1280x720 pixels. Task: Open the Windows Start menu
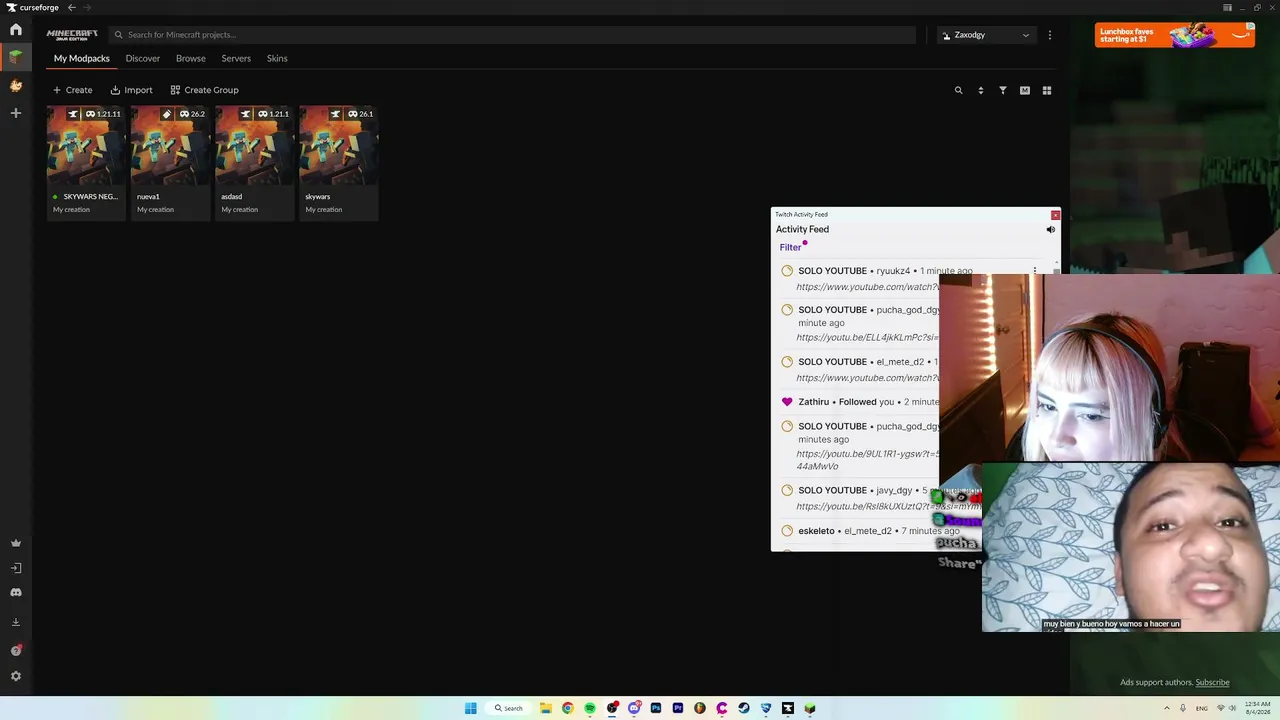point(470,708)
